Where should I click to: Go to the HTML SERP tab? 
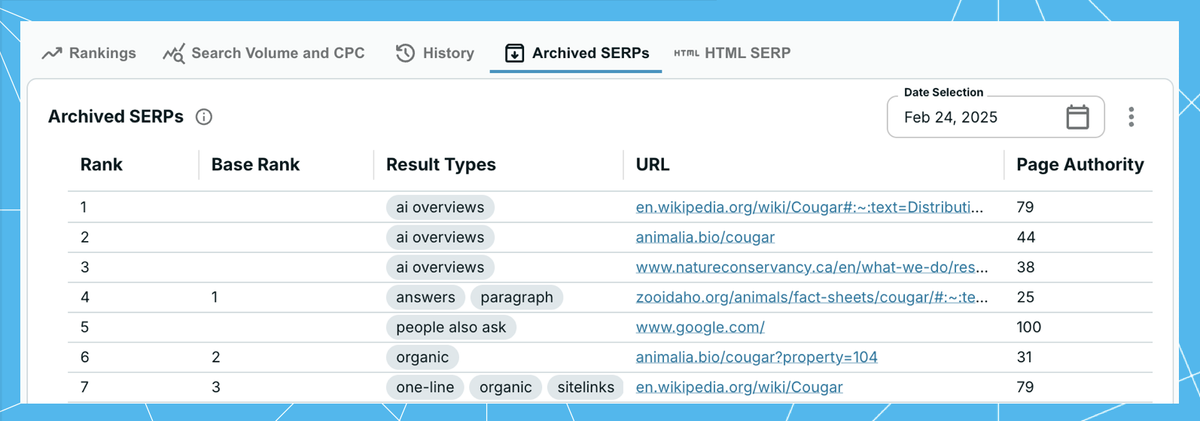coord(732,53)
